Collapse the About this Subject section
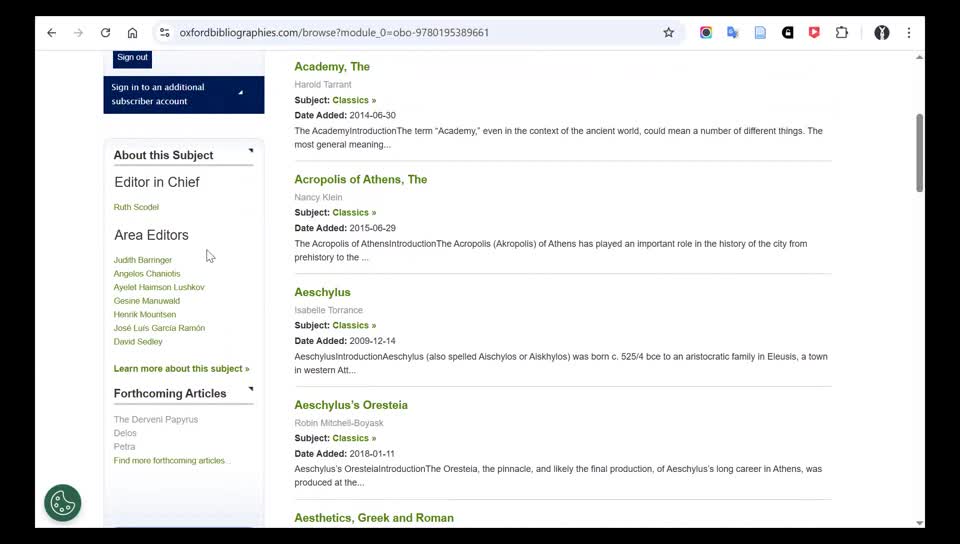The height and width of the screenshot is (544, 960). (x=250, y=151)
